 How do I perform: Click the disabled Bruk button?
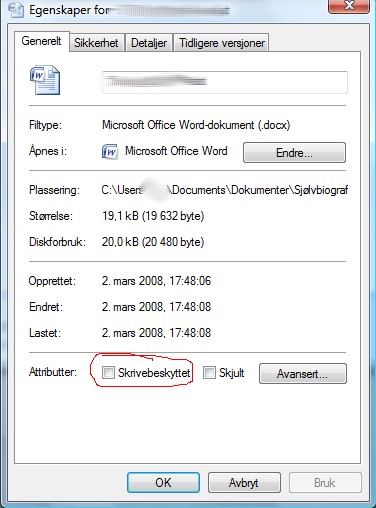coord(325,482)
